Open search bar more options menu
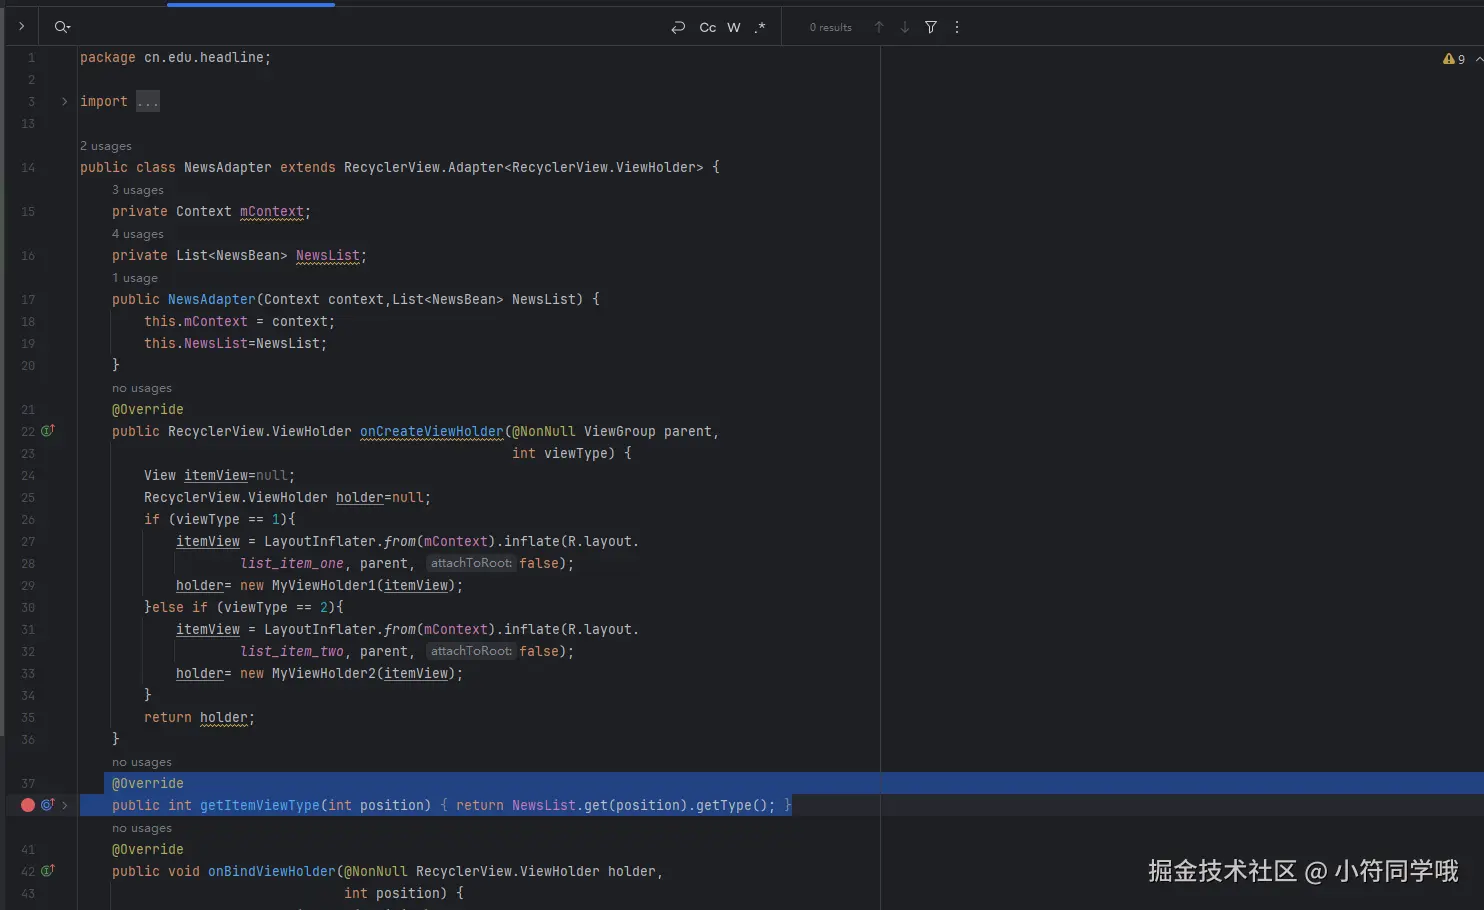The height and width of the screenshot is (910, 1484). (x=957, y=27)
